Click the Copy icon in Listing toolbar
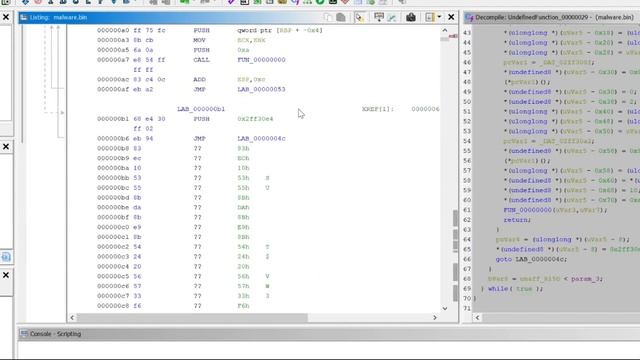 tap(328, 17)
